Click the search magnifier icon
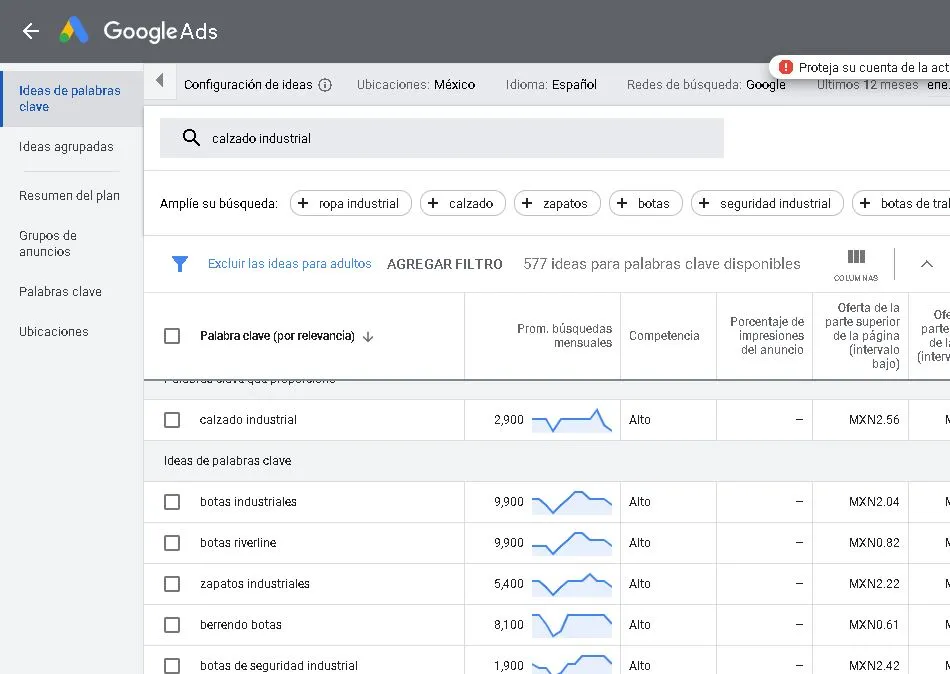The height and width of the screenshot is (674, 950). (191, 138)
